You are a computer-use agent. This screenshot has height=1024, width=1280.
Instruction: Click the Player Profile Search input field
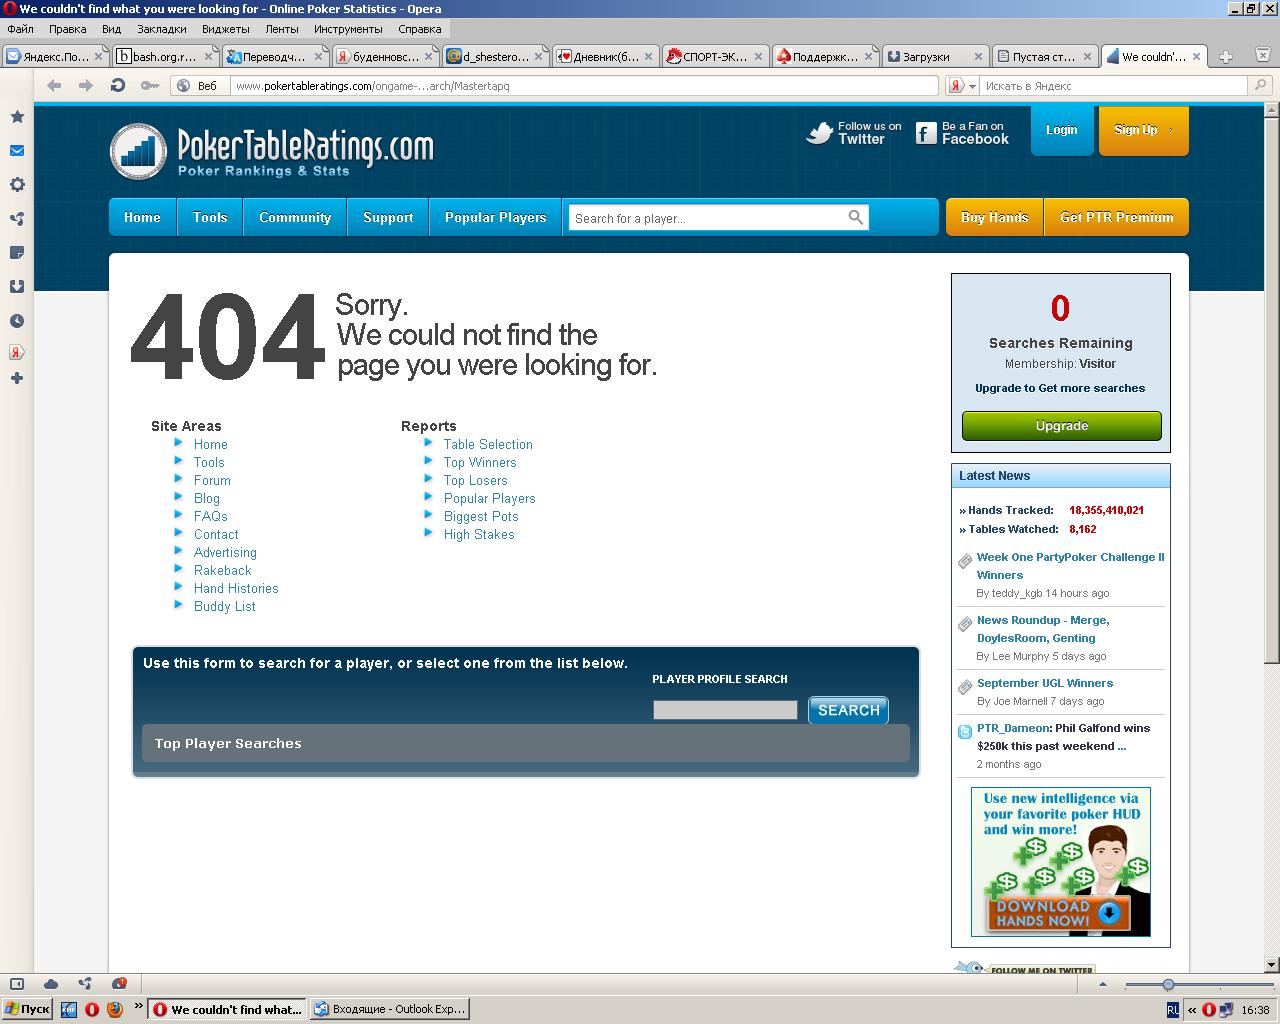click(725, 710)
